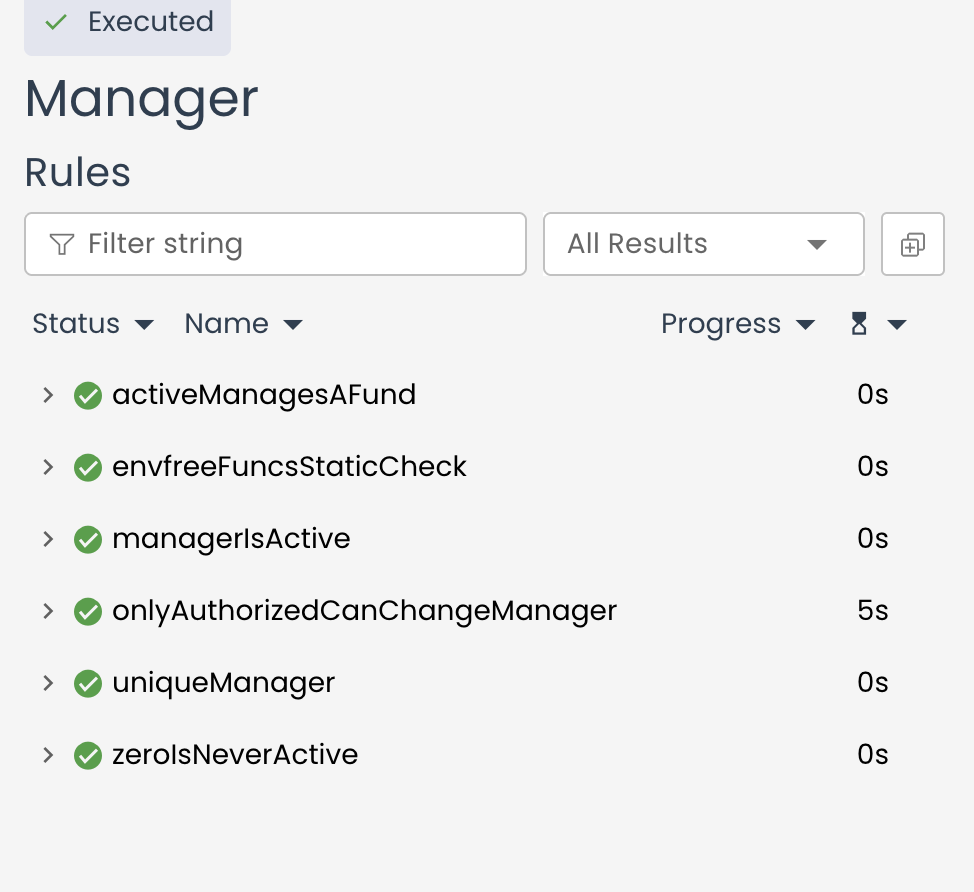Viewport: 974px width, 892px height.
Task: Click green check icon for envfreeFuncsStaticCheck
Action: coord(88,468)
